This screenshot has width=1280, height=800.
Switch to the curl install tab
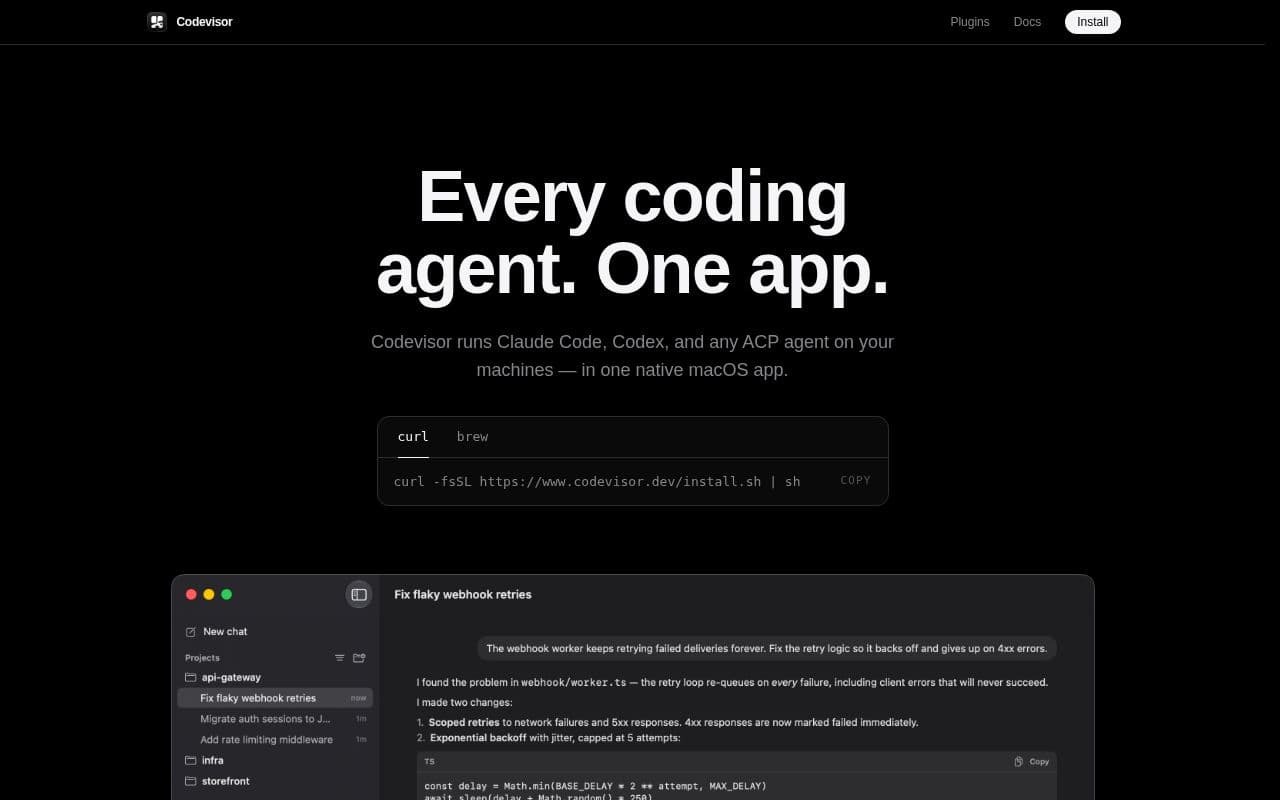click(413, 437)
